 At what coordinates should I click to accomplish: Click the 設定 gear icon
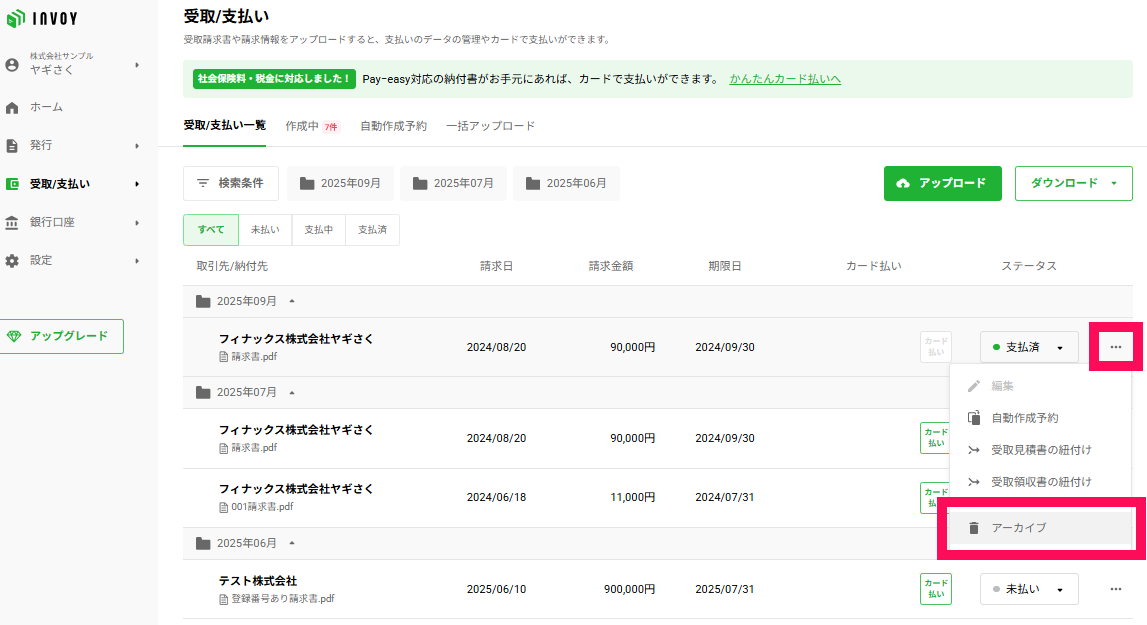pos(12,261)
